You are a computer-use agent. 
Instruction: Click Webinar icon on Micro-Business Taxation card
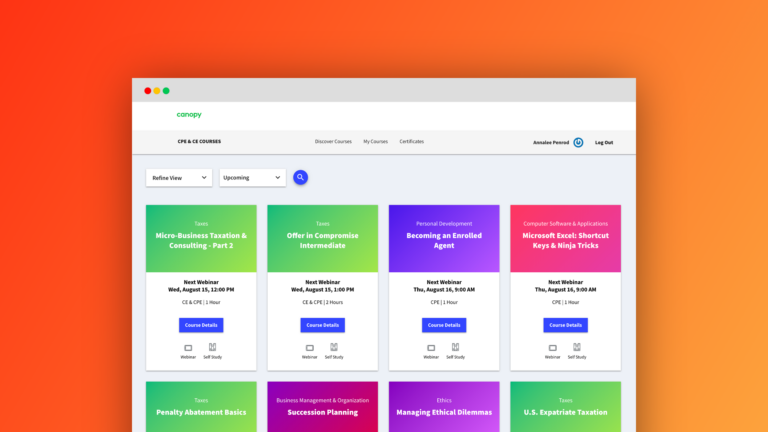tap(188, 347)
